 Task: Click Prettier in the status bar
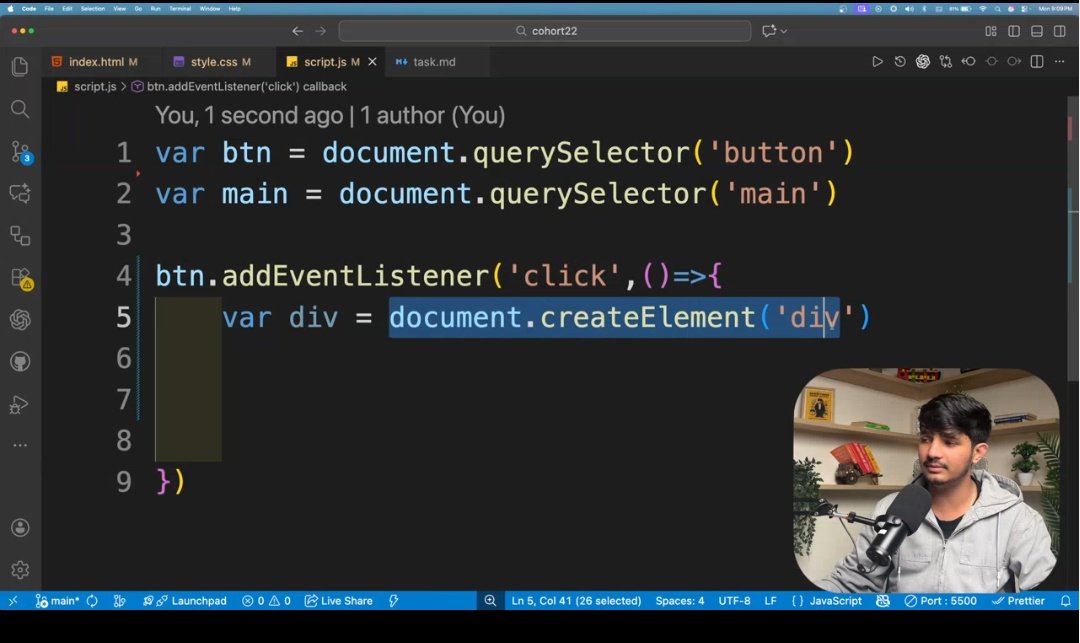point(1018,600)
